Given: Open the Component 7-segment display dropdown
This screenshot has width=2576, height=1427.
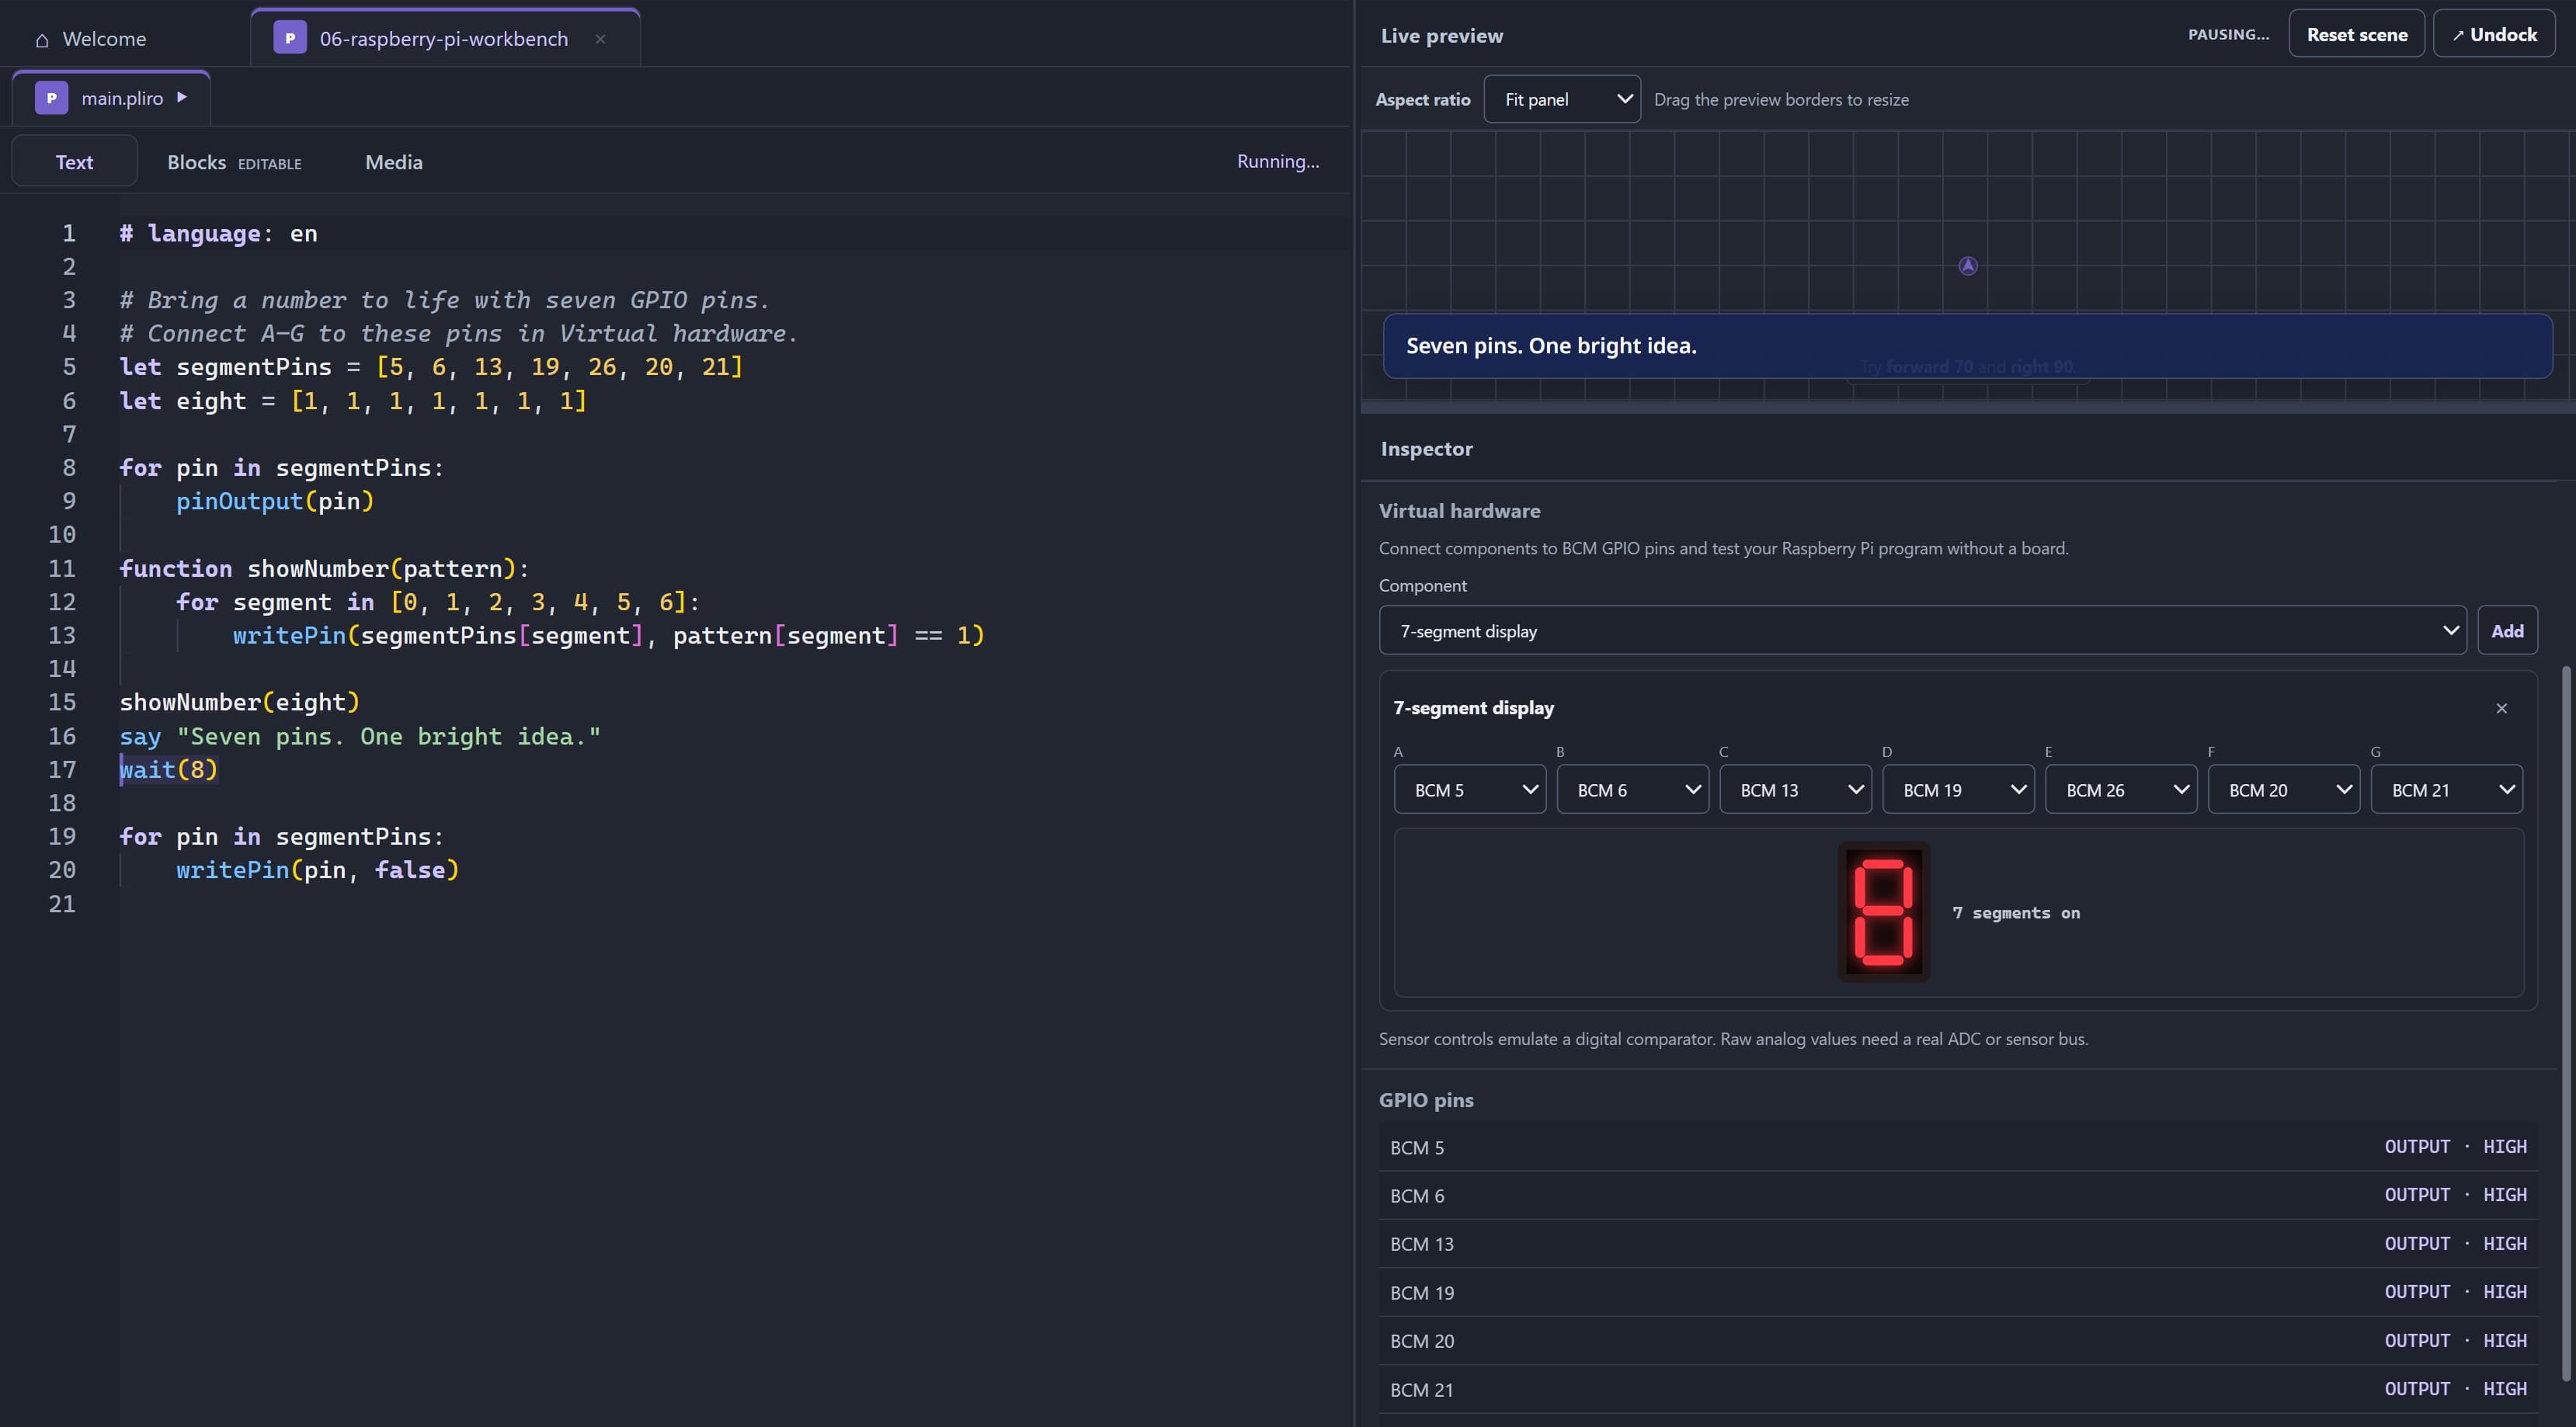Looking at the screenshot, I should point(1922,631).
